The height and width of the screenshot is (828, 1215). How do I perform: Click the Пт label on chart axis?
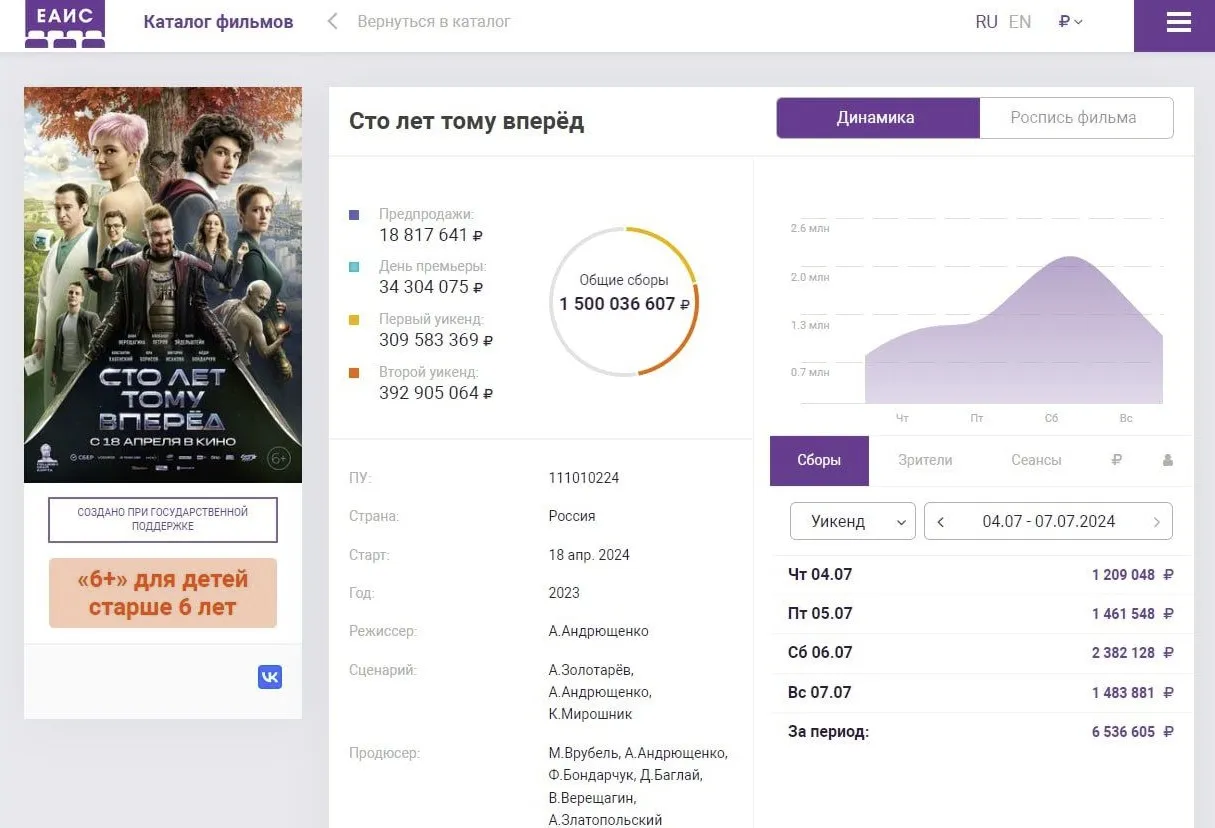[977, 418]
